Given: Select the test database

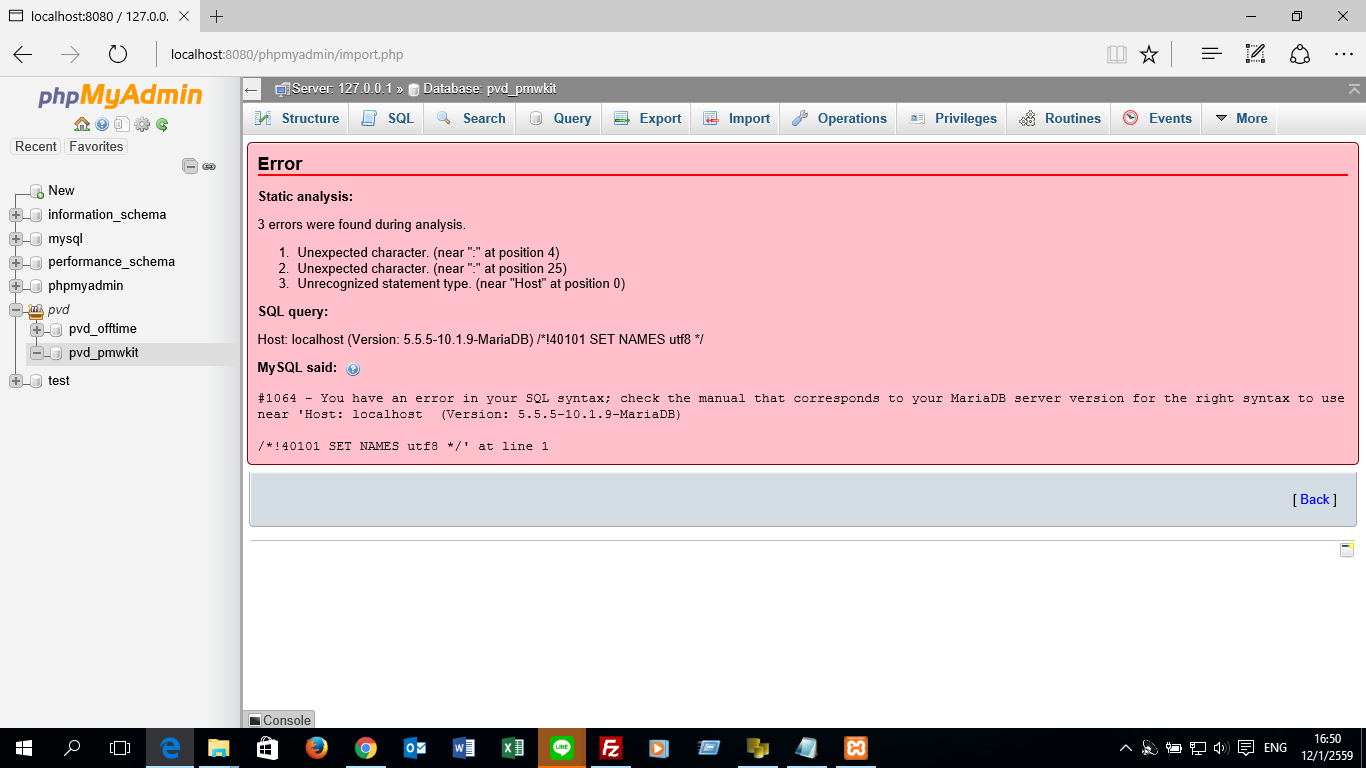Looking at the screenshot, I should 59,381.
